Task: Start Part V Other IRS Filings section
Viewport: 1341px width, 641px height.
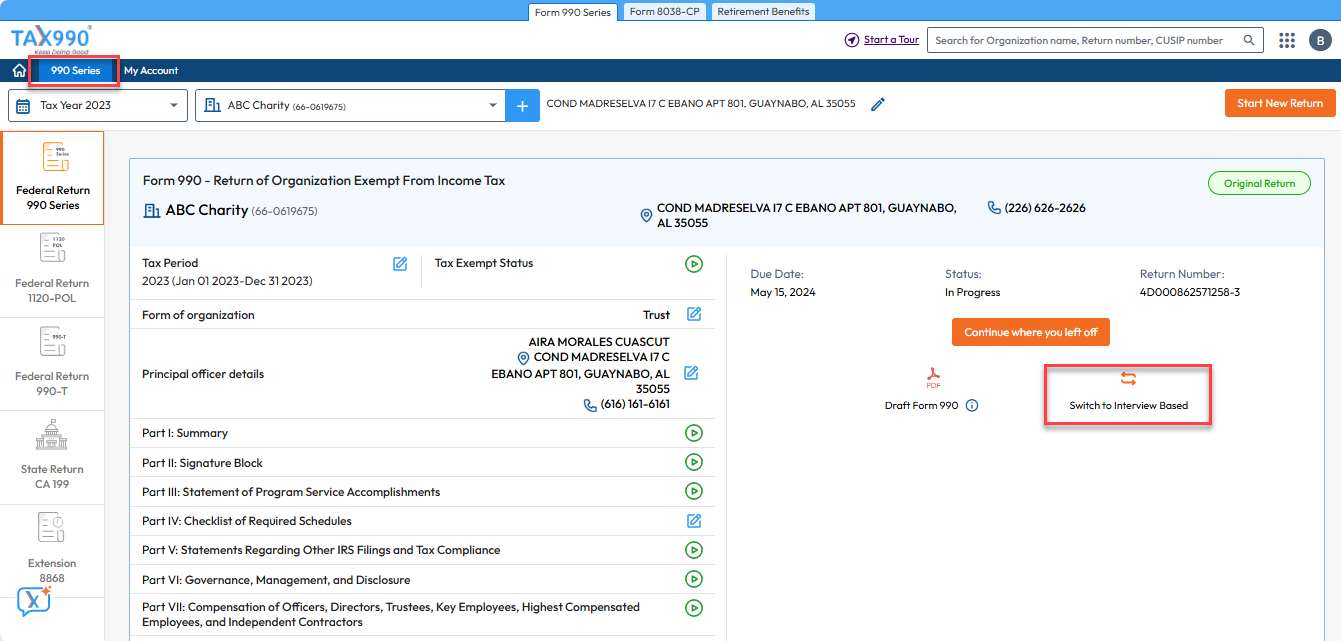Action: [x=694, y=550]
